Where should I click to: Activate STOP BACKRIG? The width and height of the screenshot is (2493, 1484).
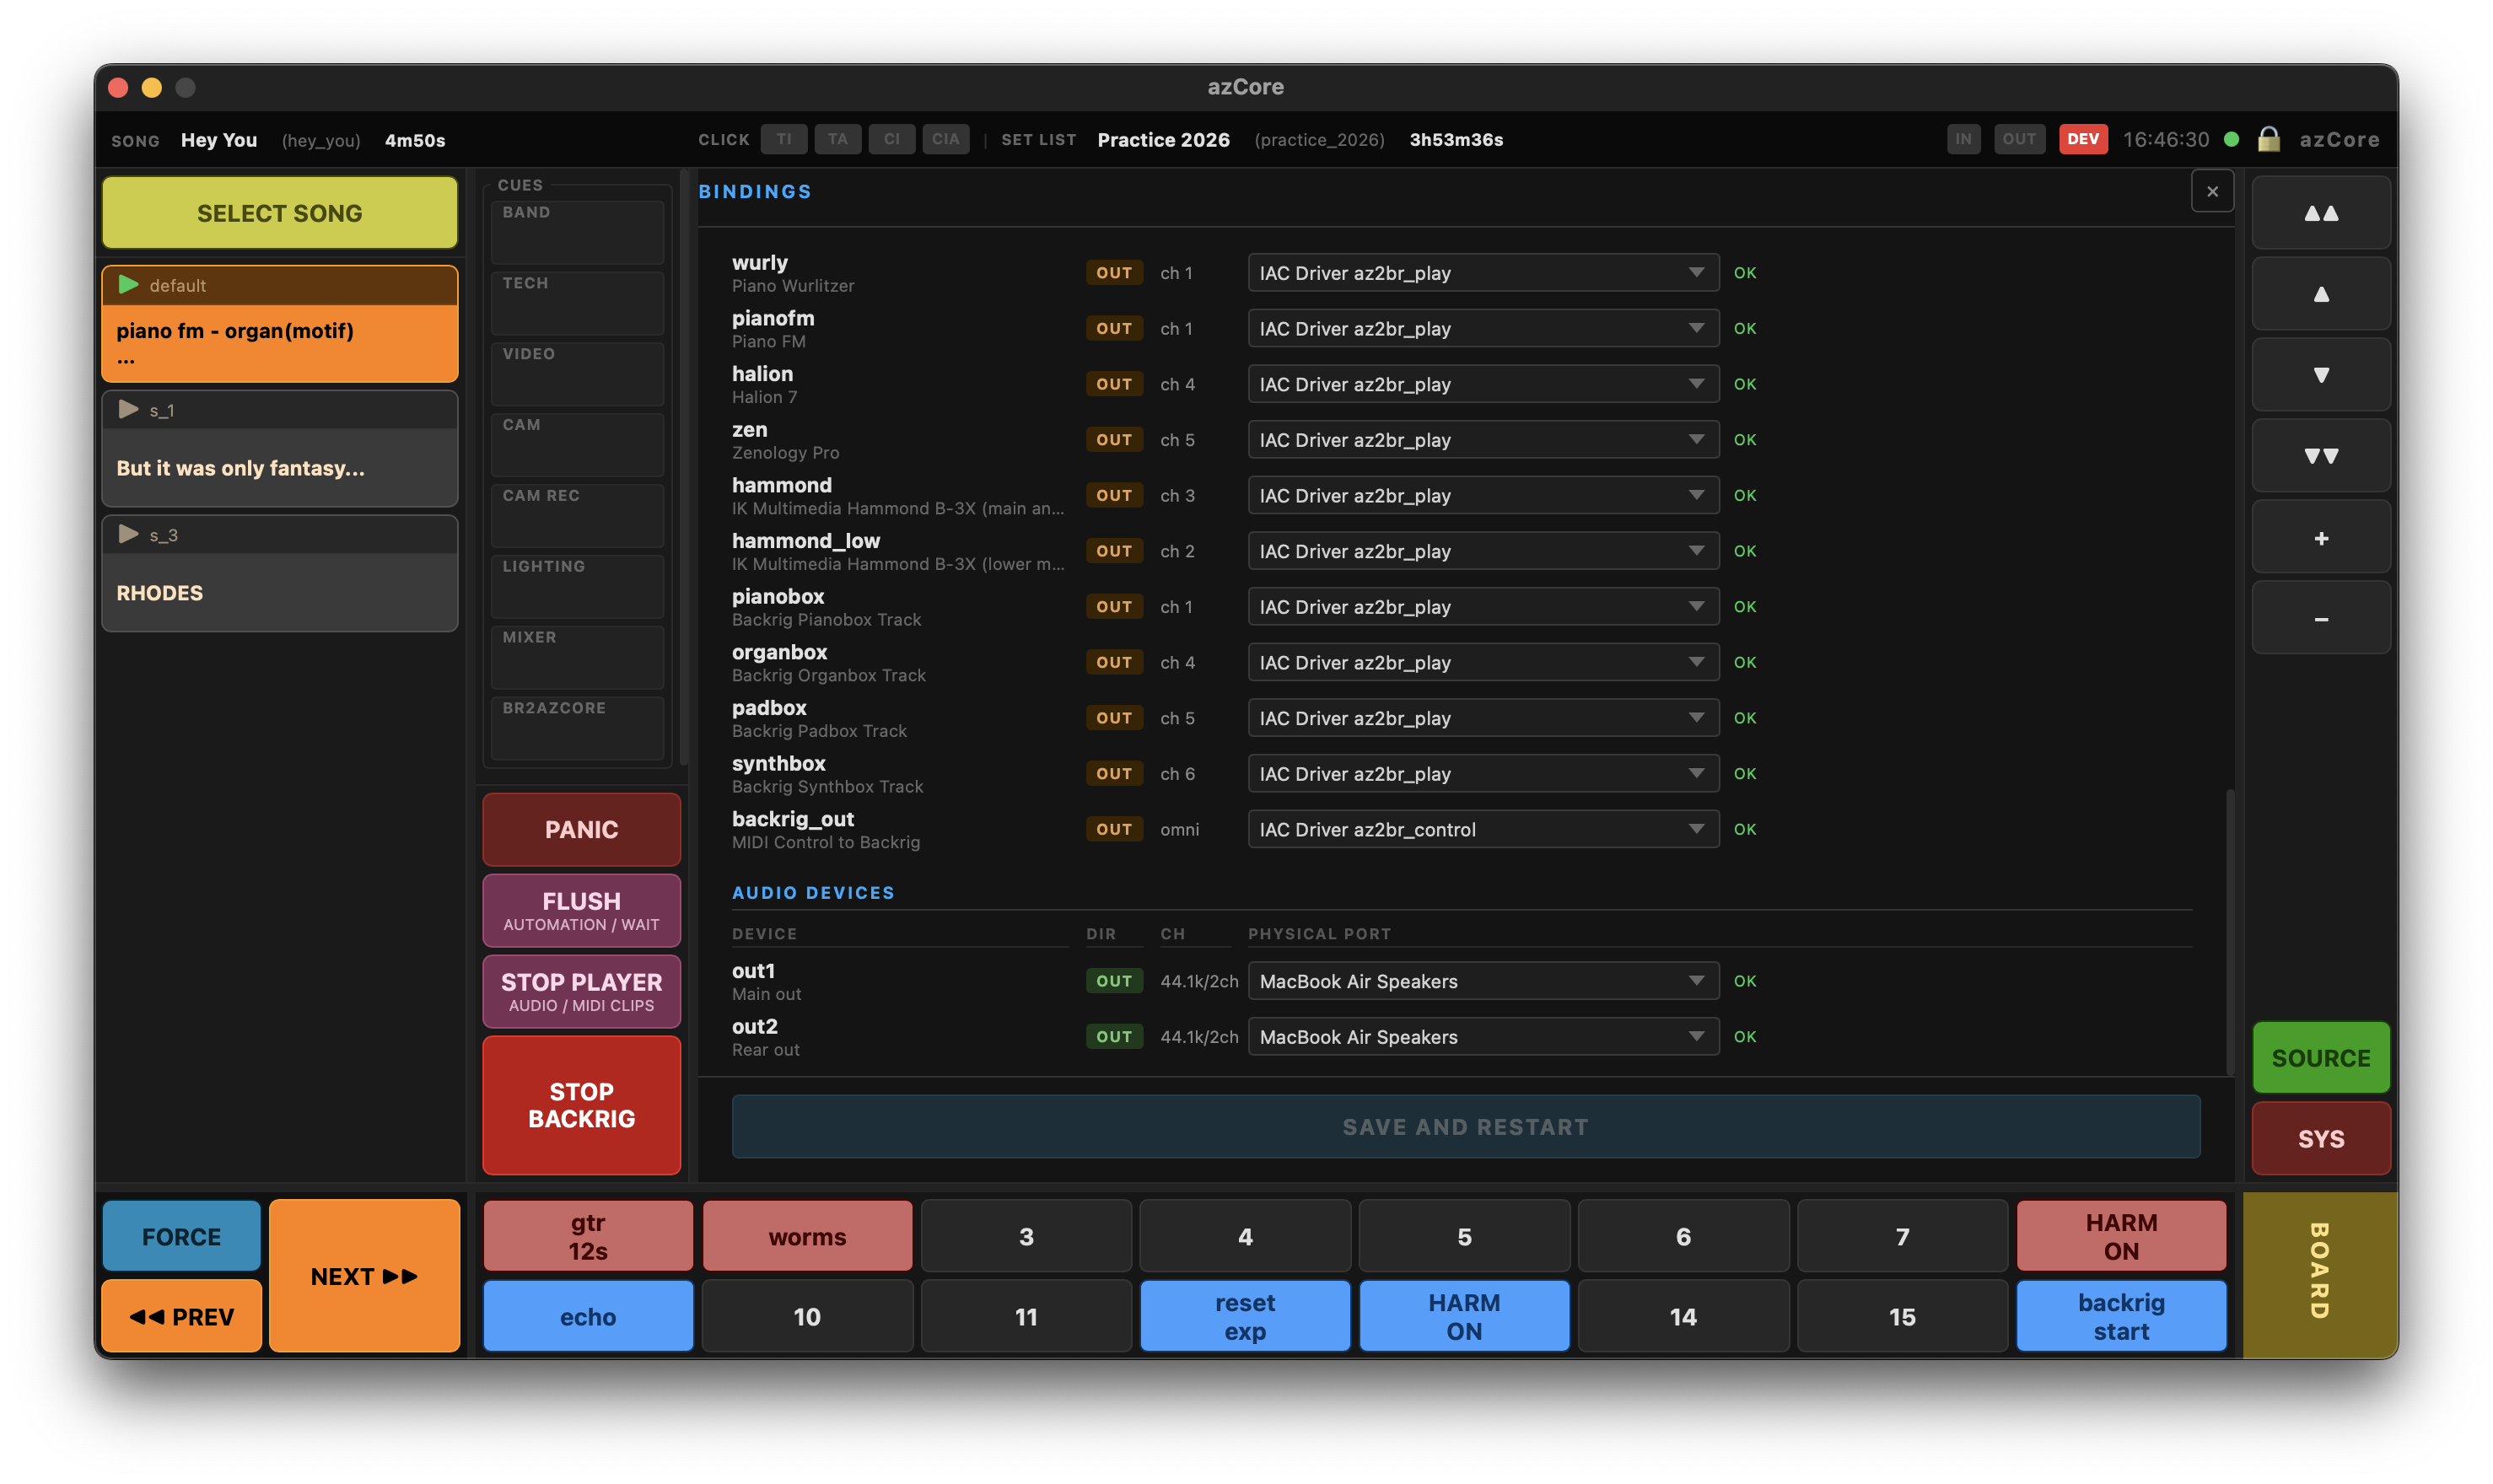click(580, 1104)
